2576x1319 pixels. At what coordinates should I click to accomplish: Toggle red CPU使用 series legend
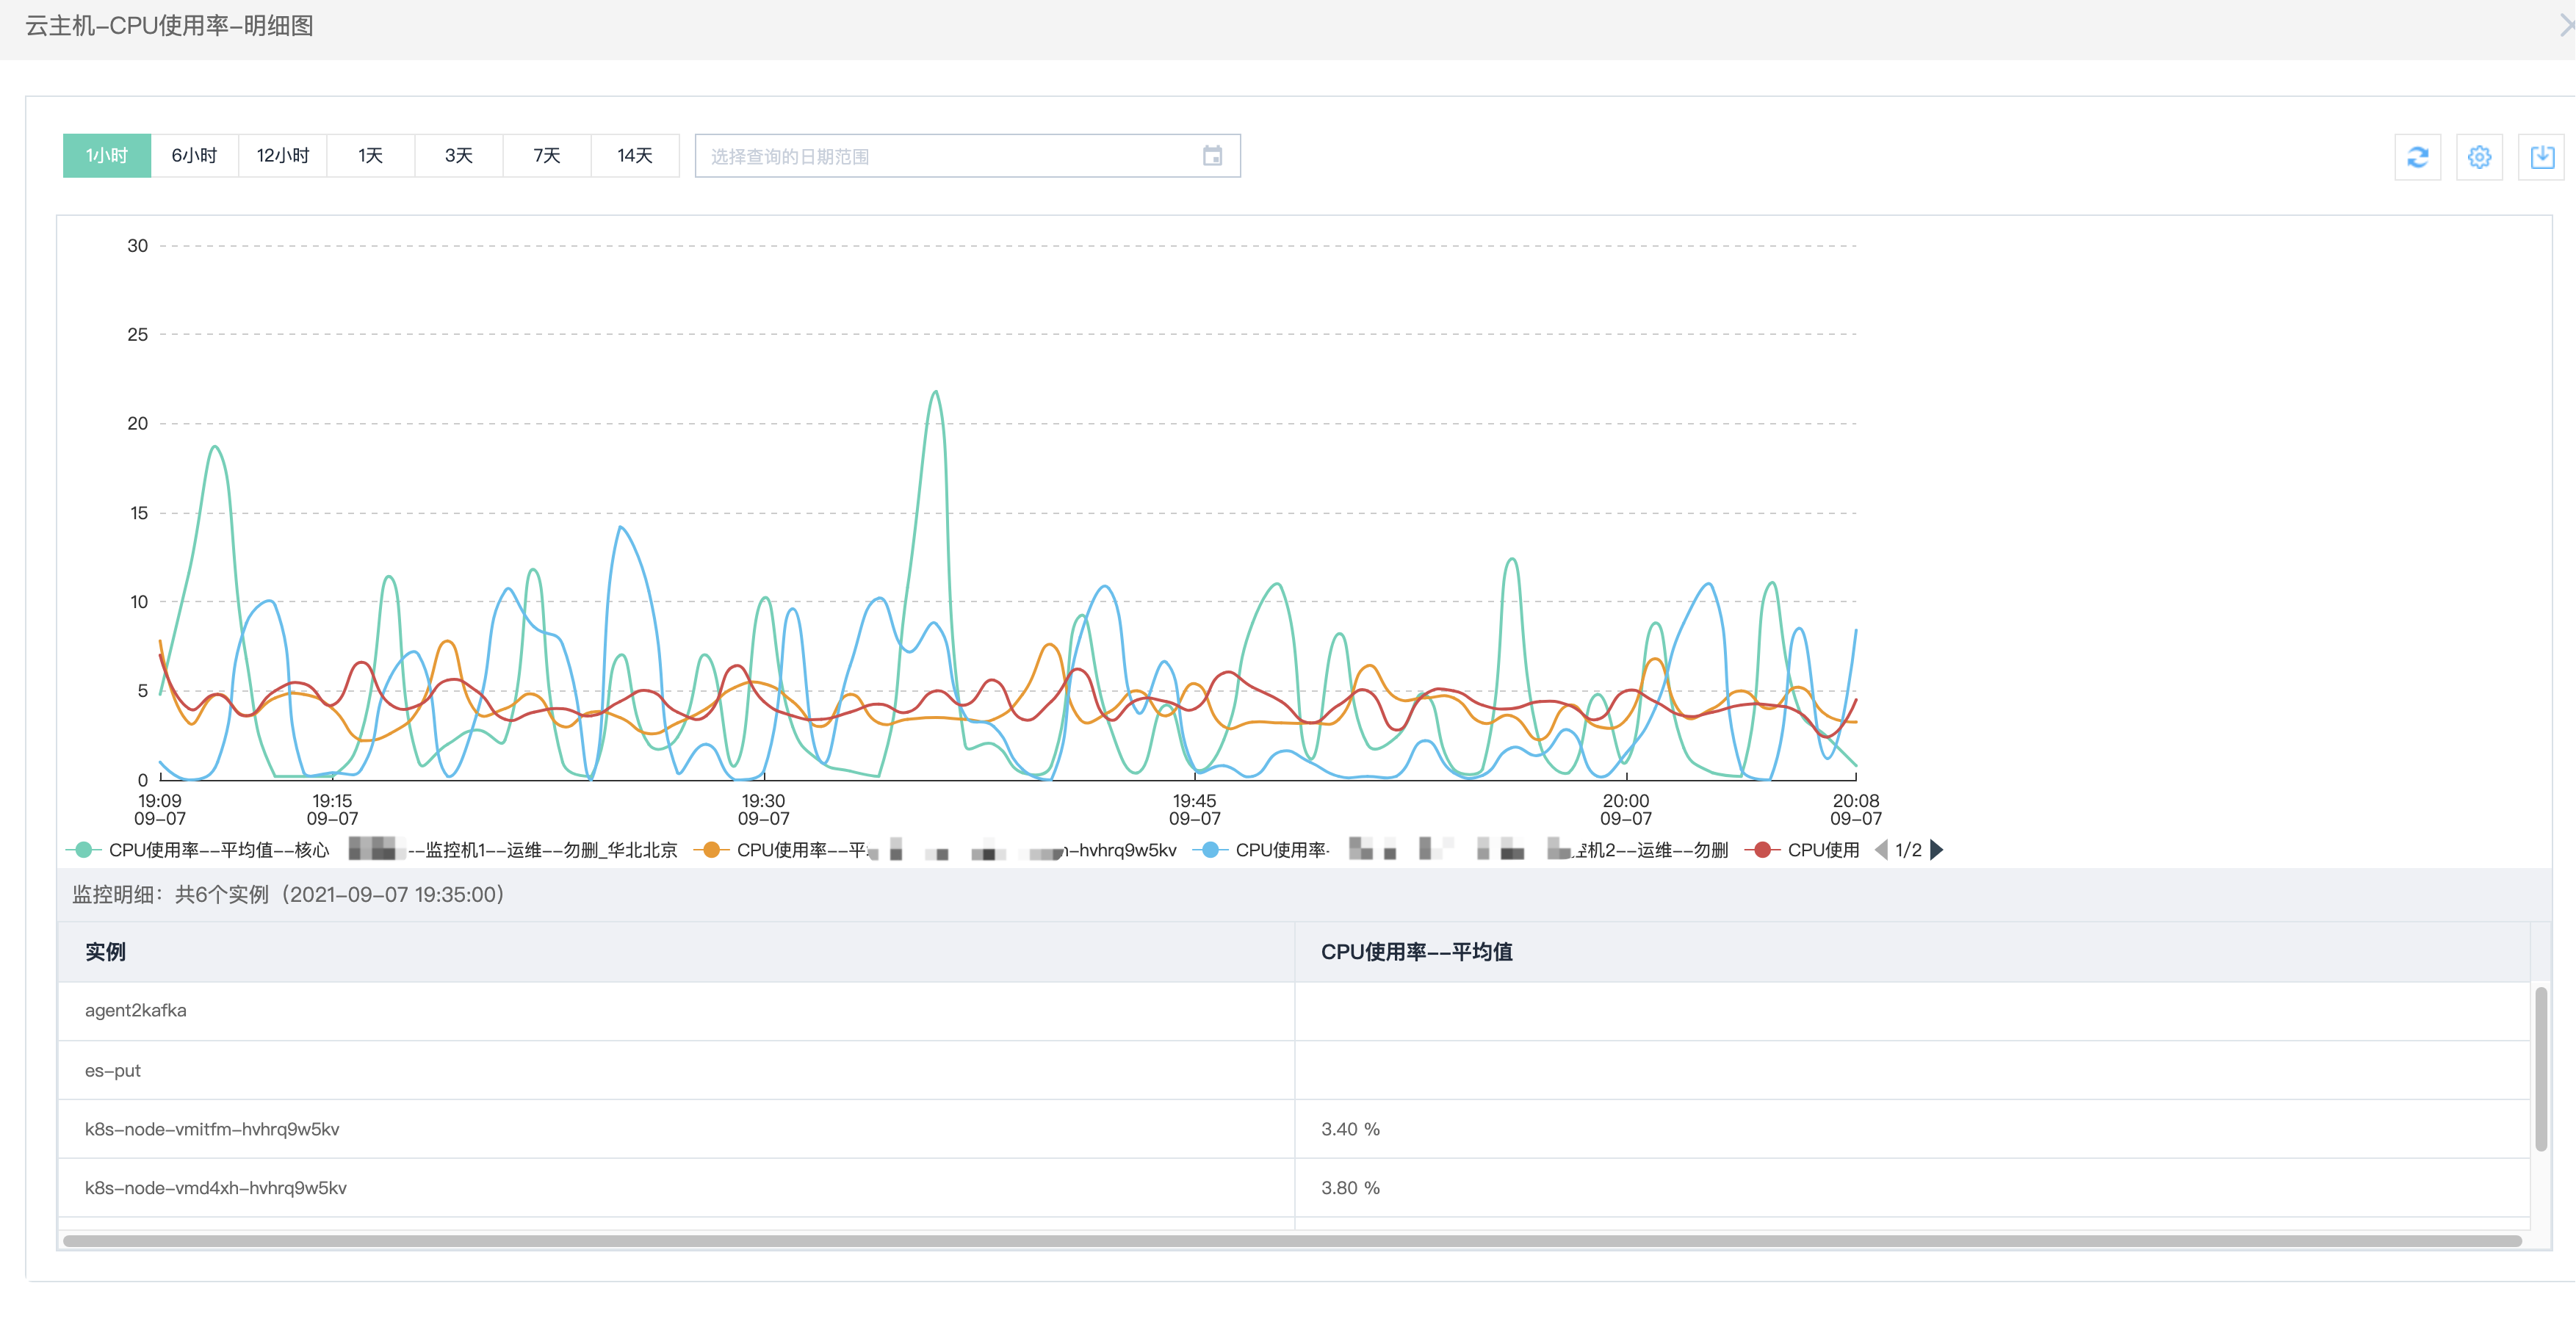tap(1762, 850)
